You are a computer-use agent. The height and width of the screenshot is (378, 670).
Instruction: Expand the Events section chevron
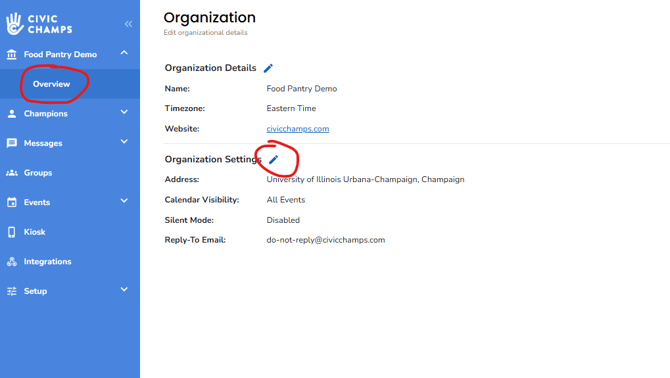(x=124, y=201)
